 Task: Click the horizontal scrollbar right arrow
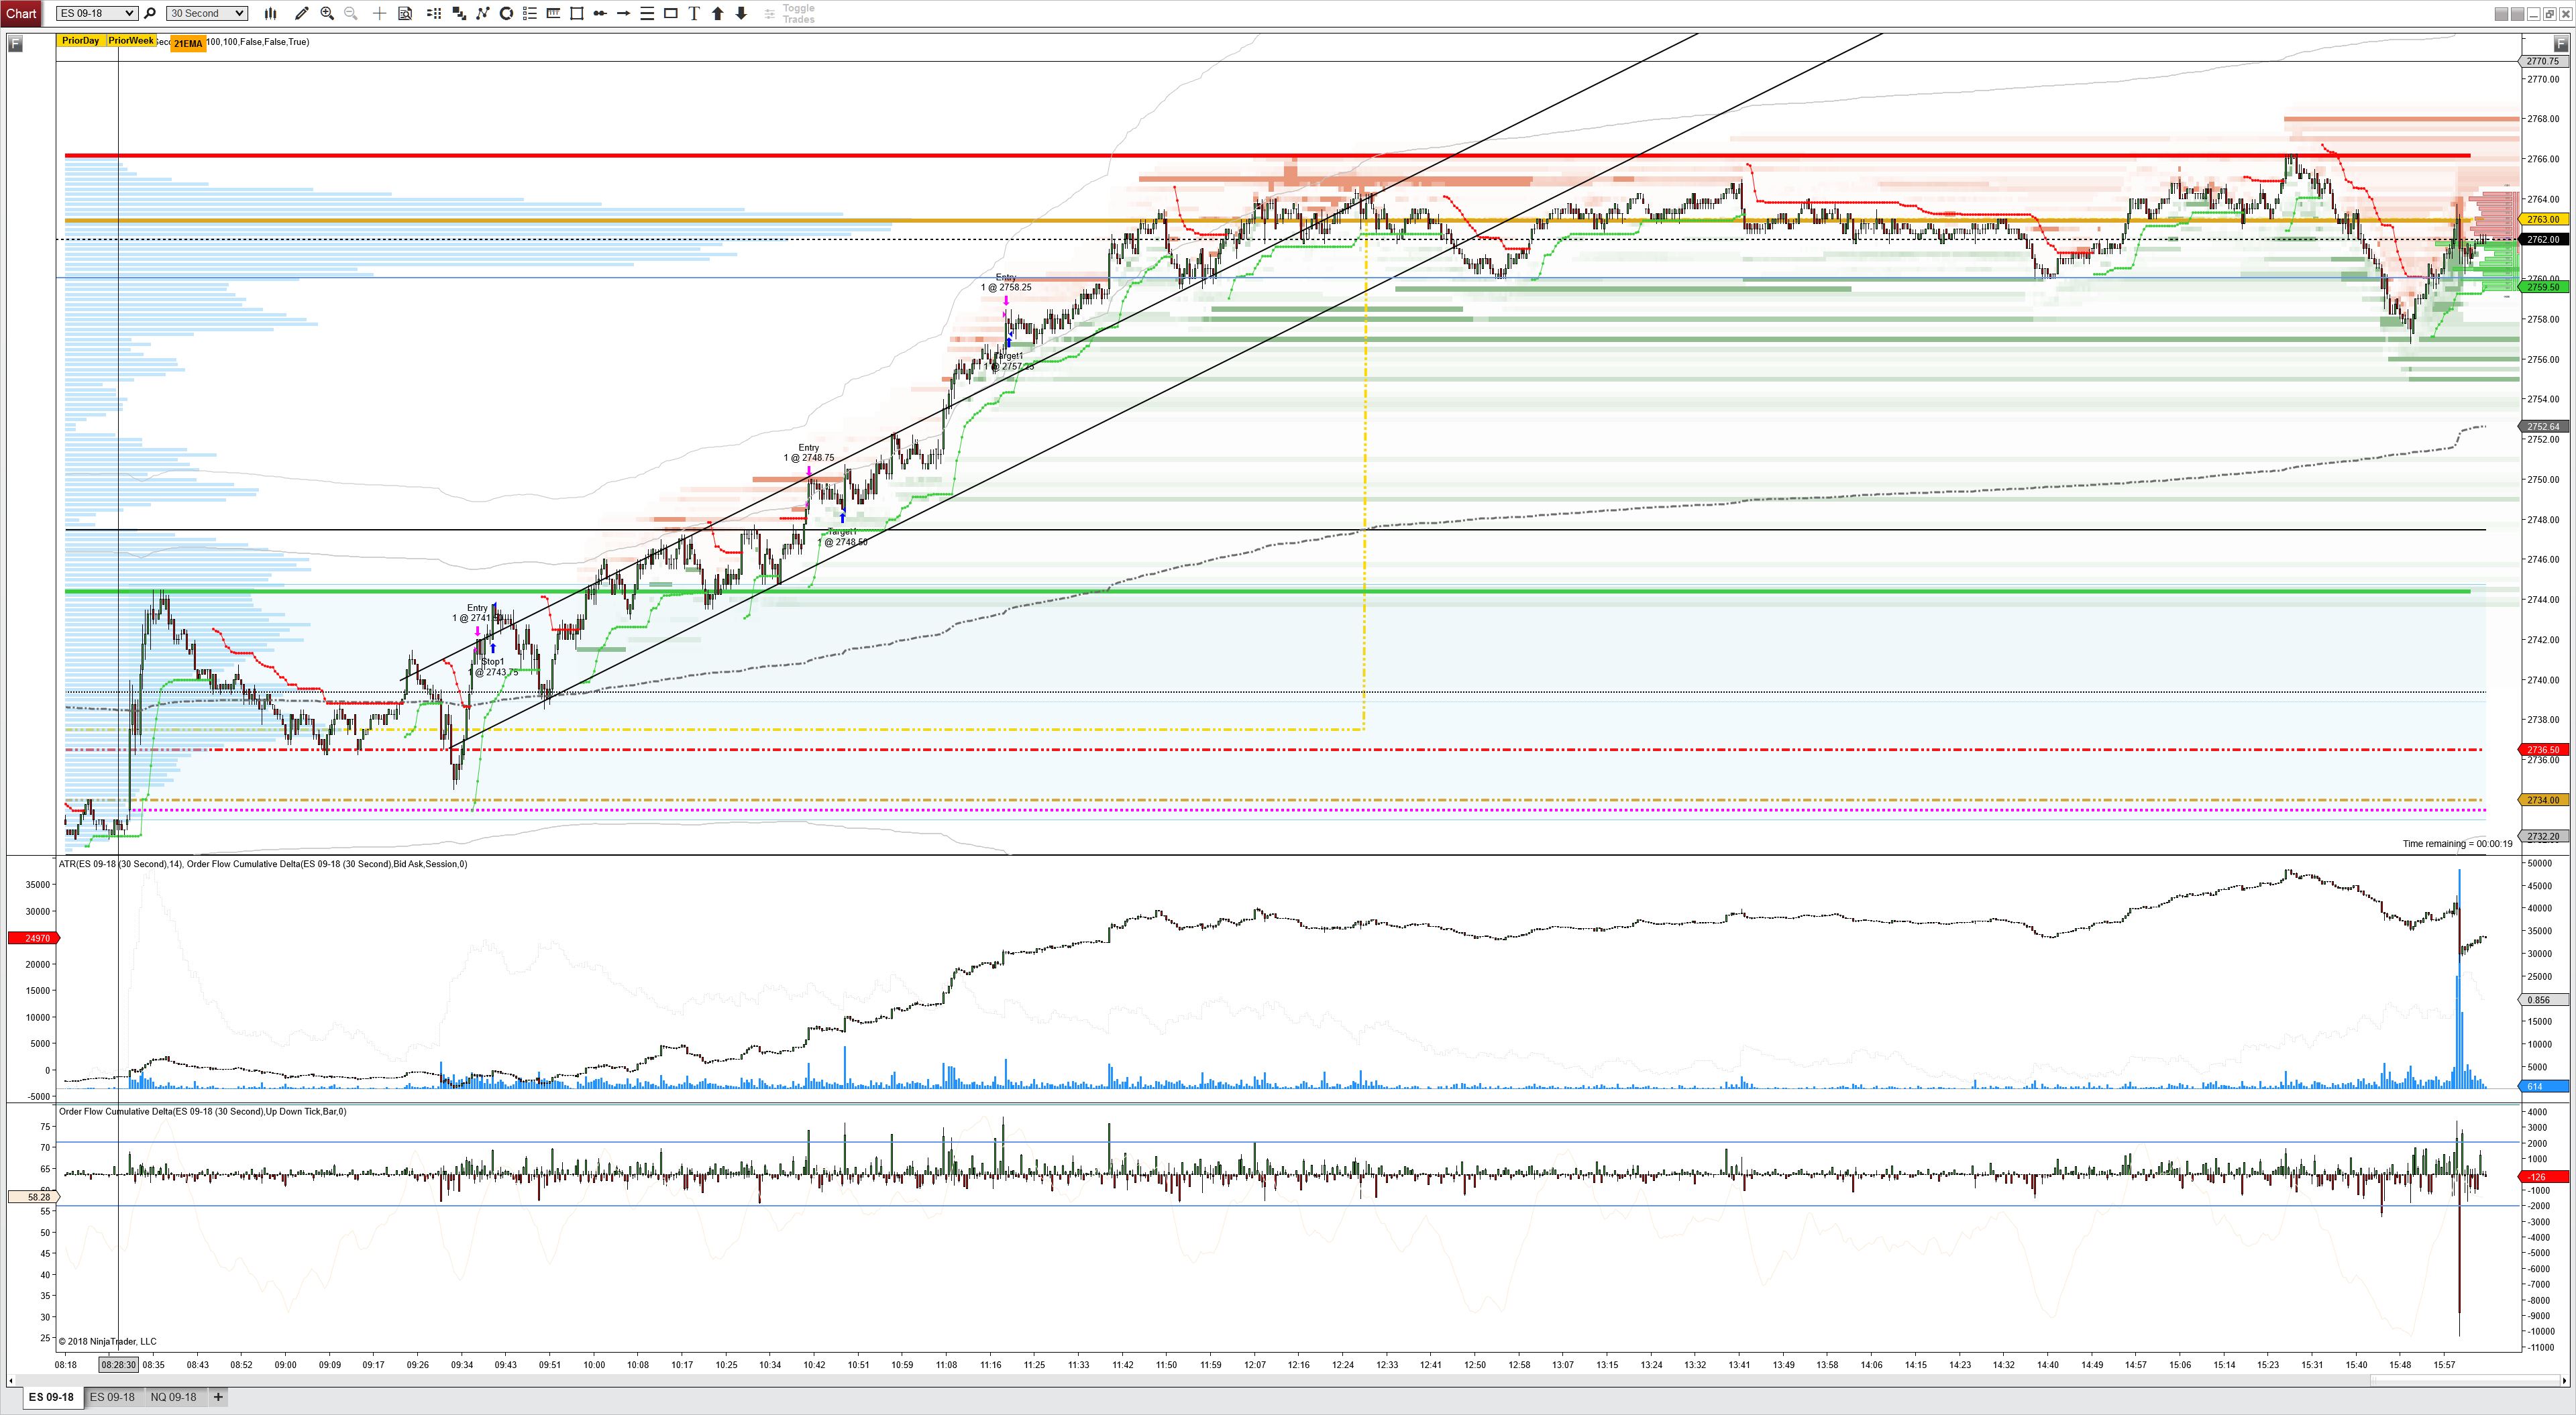click(2565, 1381)
